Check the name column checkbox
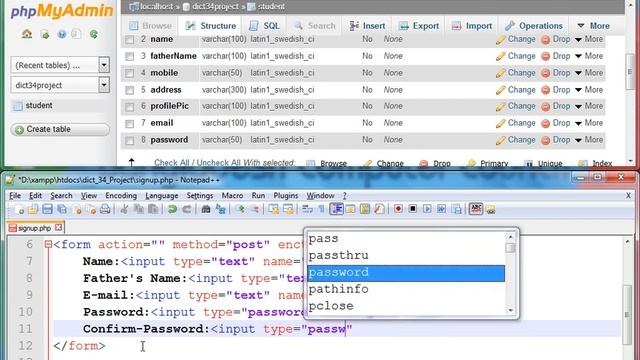 (x=129, y=40)
